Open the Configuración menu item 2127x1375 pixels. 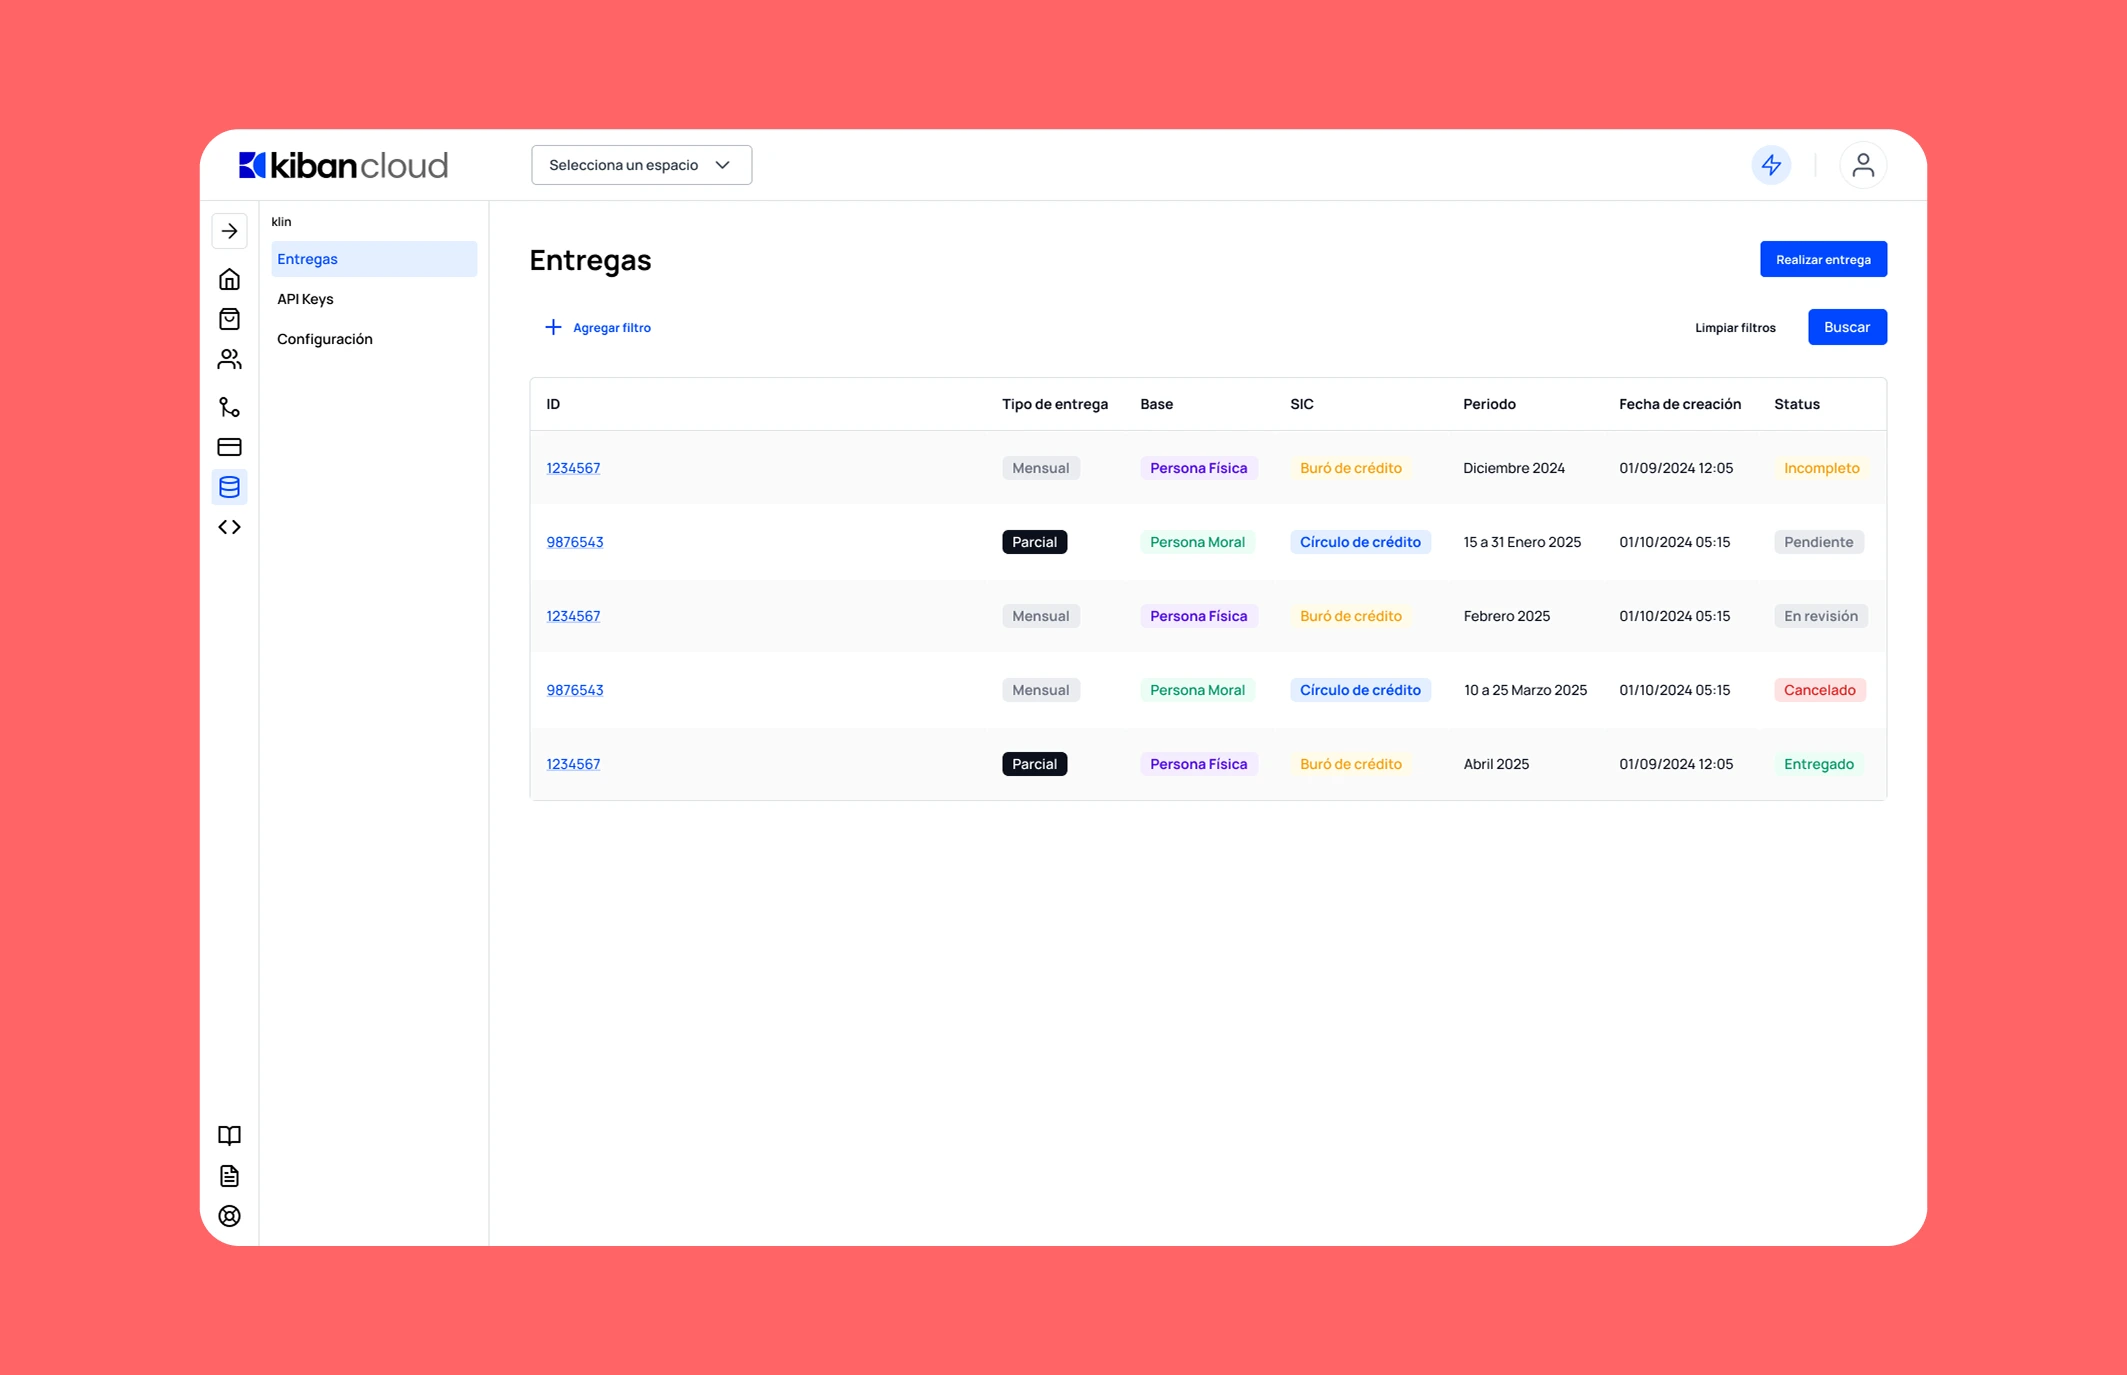(324, 339)
